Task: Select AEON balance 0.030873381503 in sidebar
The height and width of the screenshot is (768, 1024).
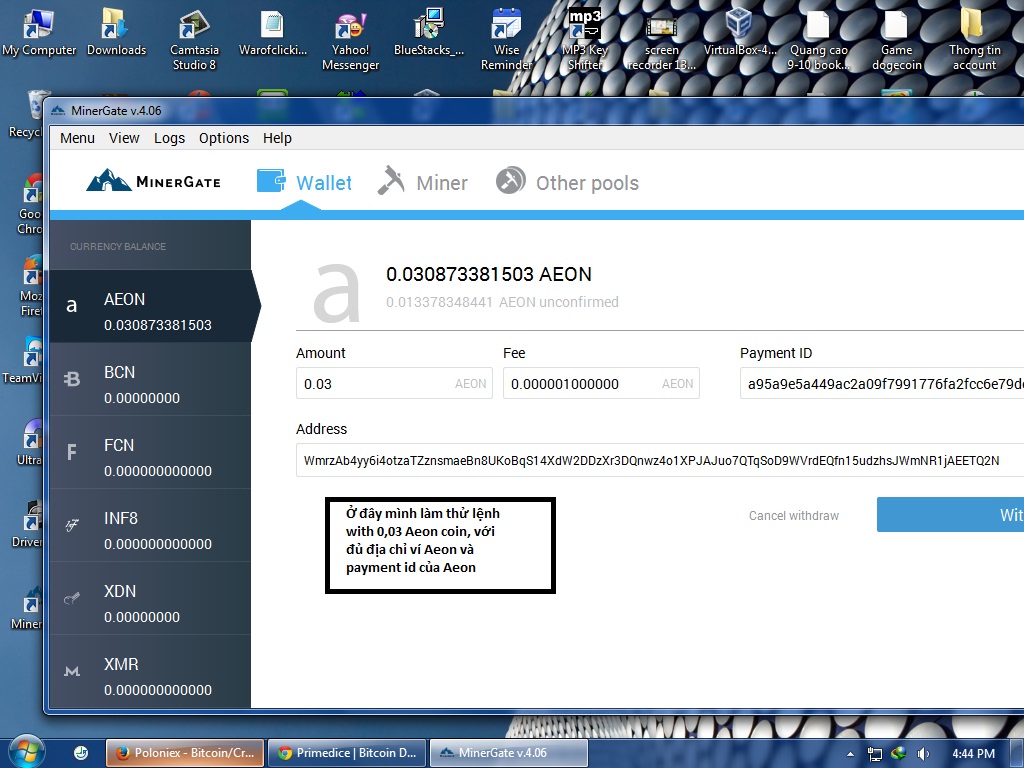Action: 157,325
